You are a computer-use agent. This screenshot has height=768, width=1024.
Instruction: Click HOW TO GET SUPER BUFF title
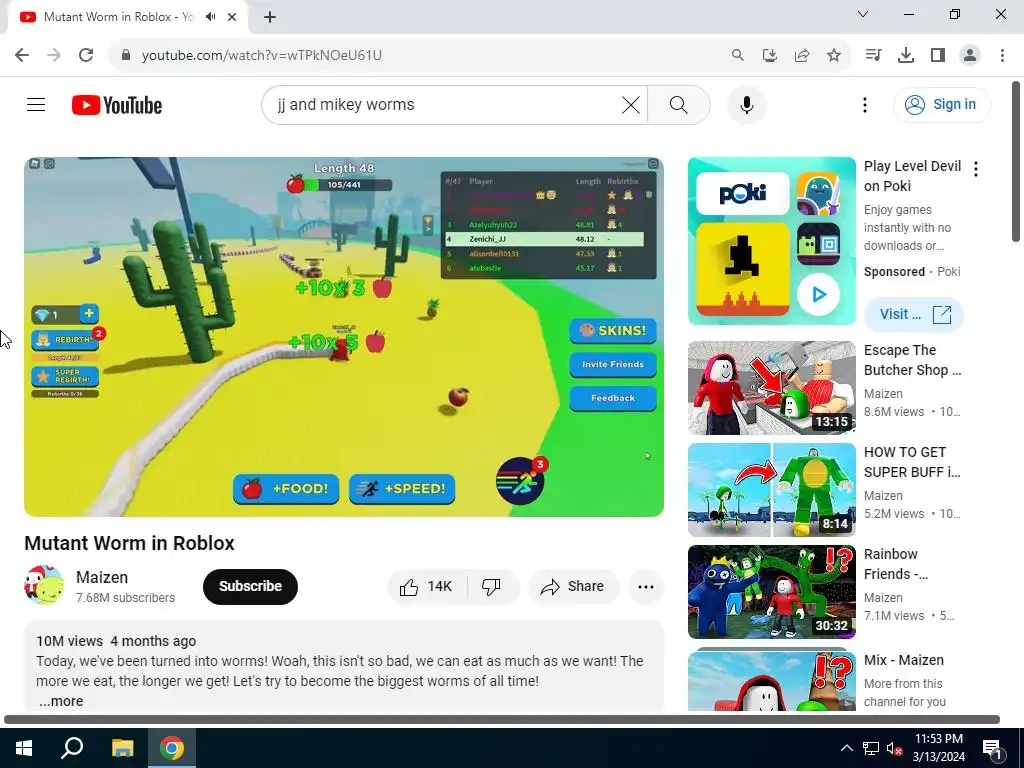tap(912, 462)
